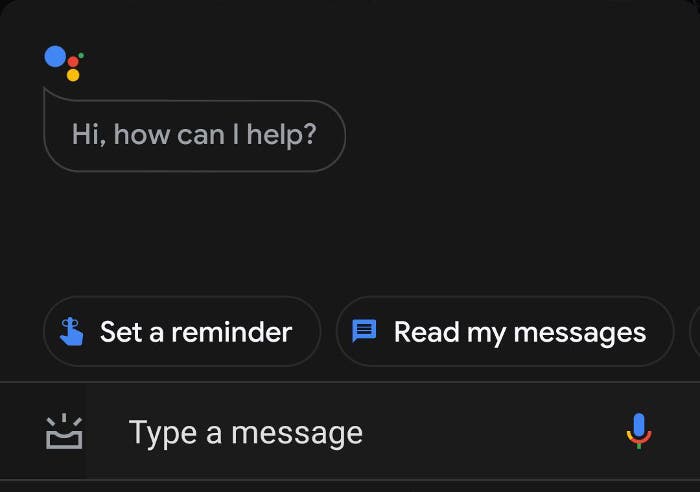
Task: Tap the microphone icon to speak
Action: tap(639, 431)
